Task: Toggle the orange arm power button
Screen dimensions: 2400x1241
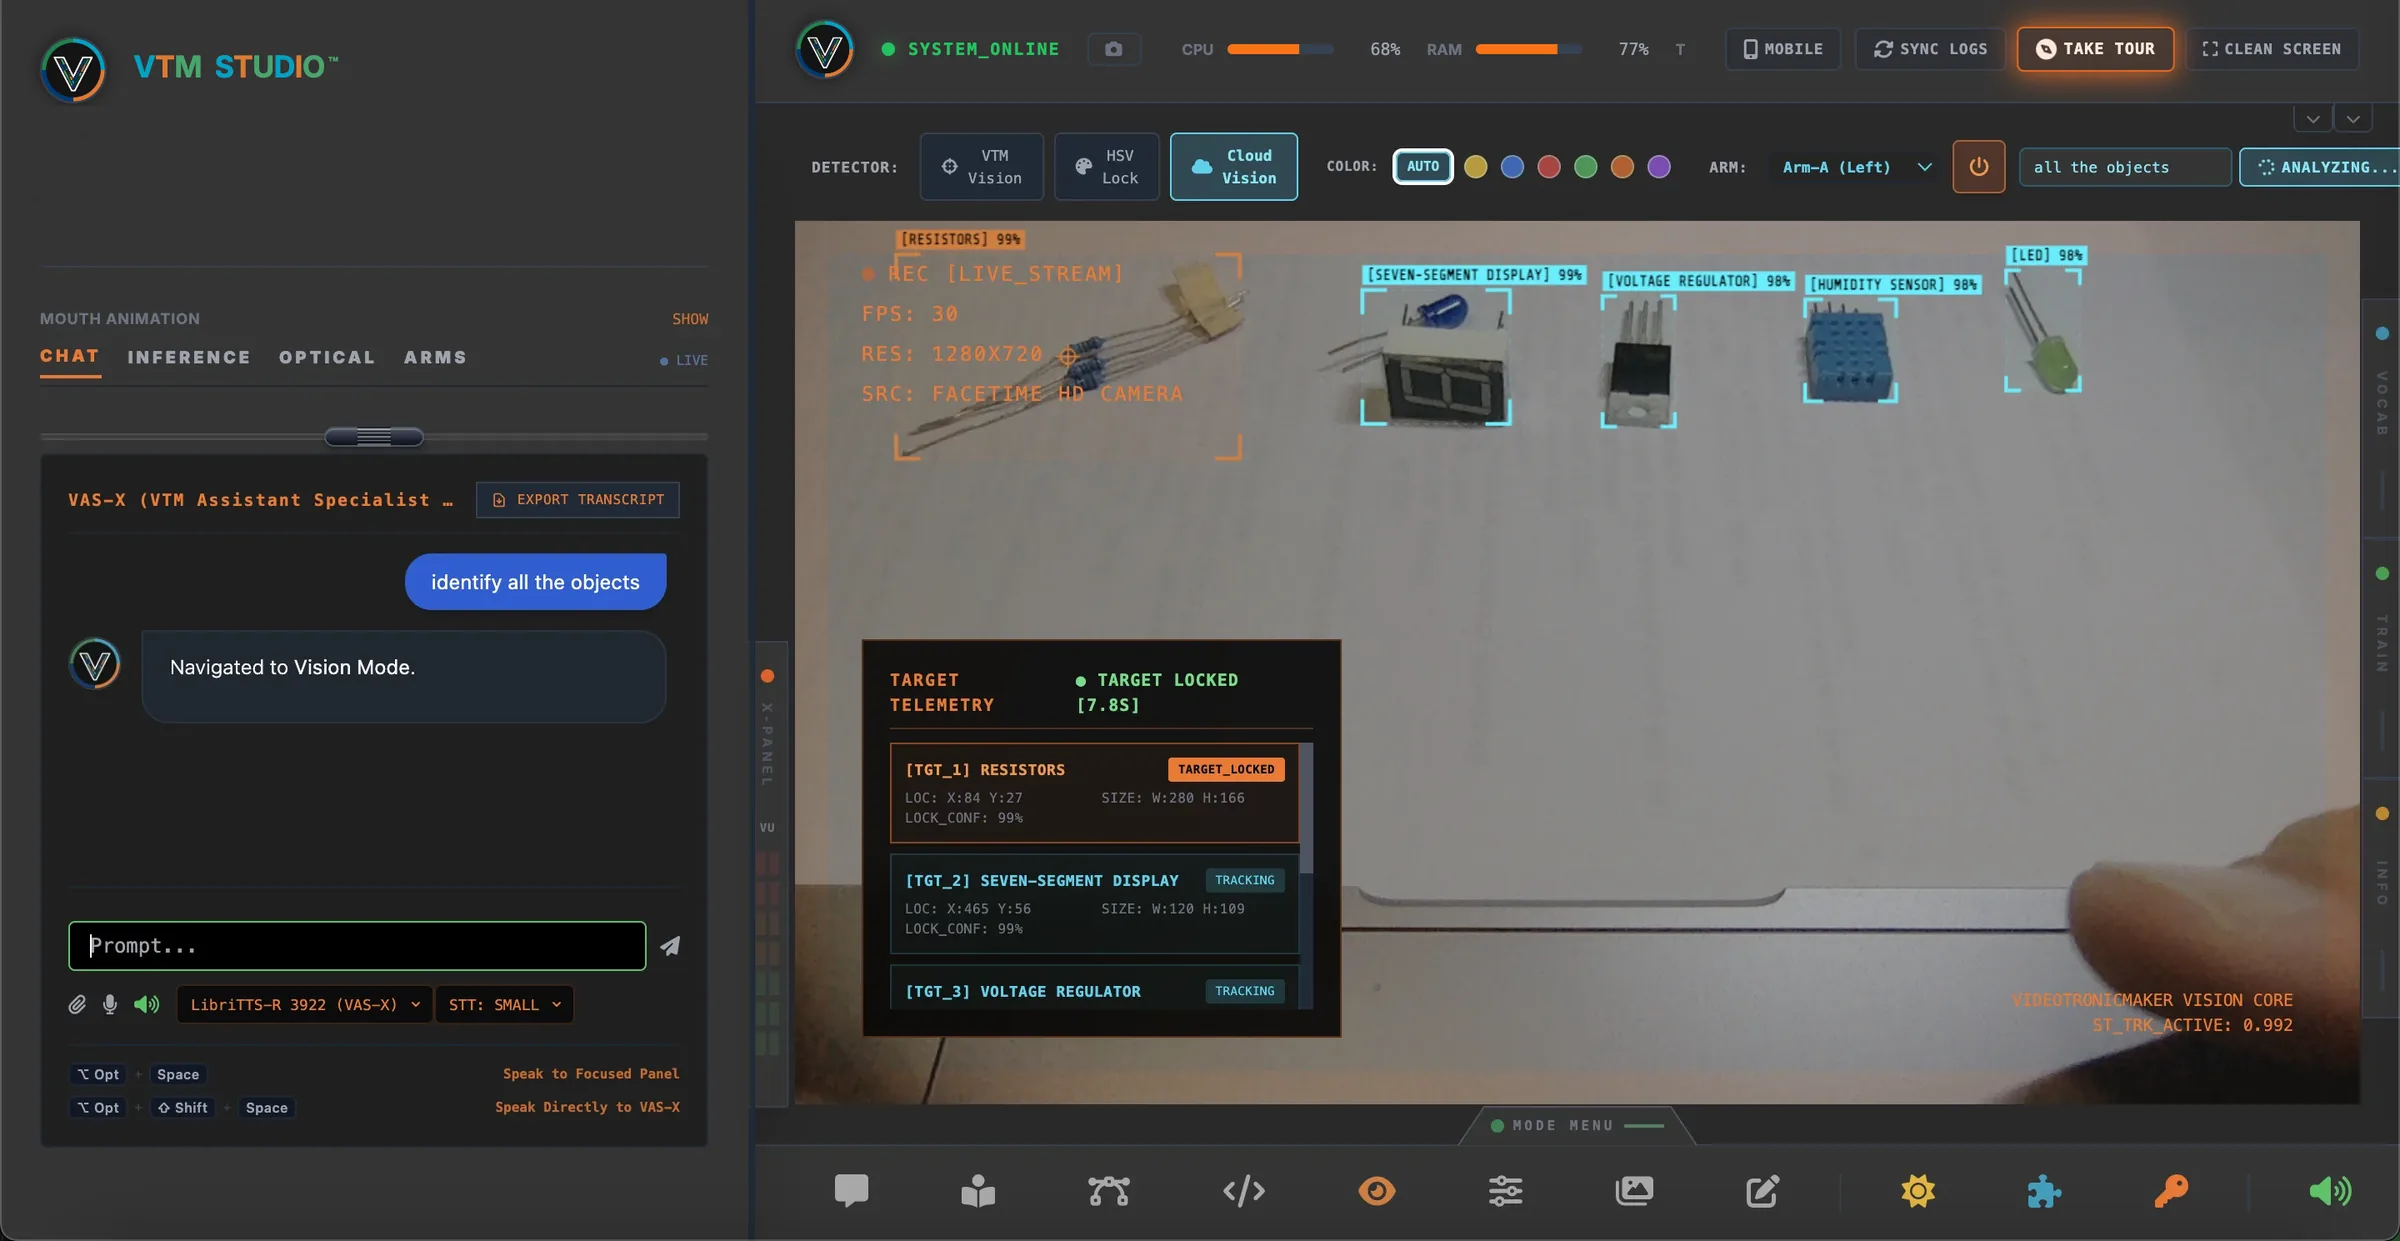Action: pos(1978,167)
